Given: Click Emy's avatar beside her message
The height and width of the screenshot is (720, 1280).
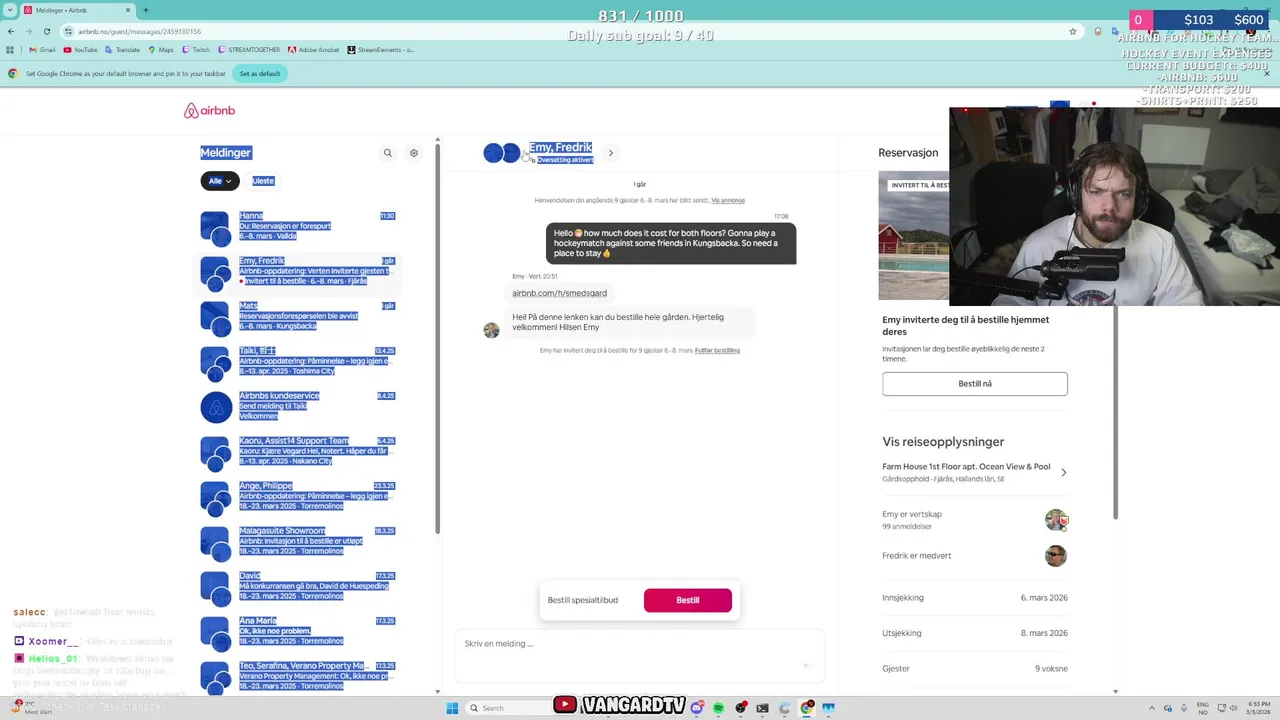Looking at the screenshot, I should [x=491, y=330].
